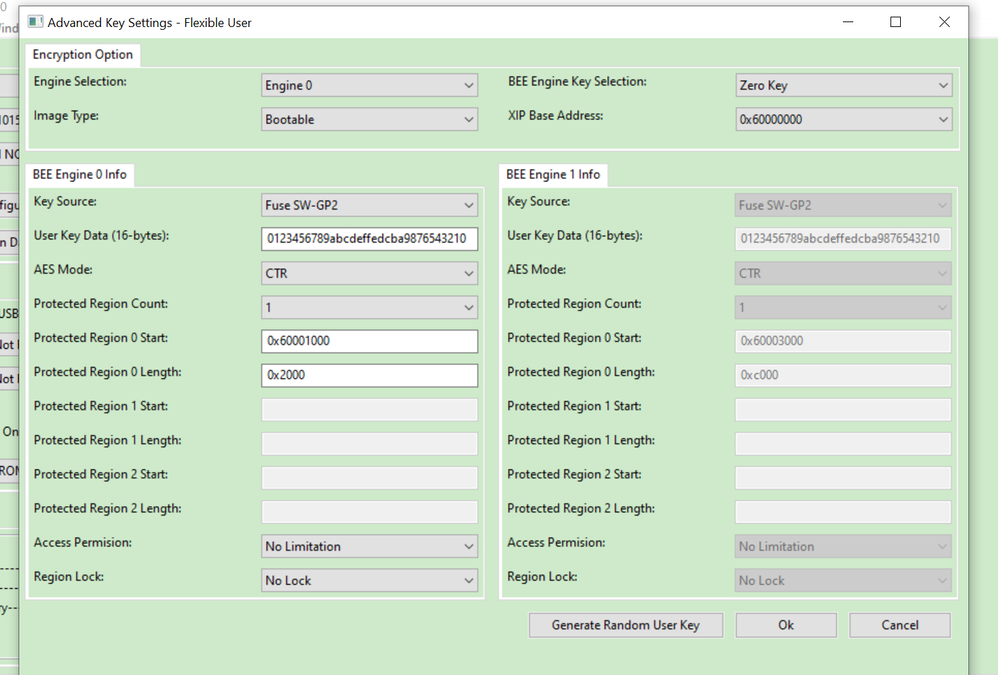Screen dimensions: 998x675
Task: Click the 'Image Type:' label
Action: pyautogui.click(x=66, y=116)
